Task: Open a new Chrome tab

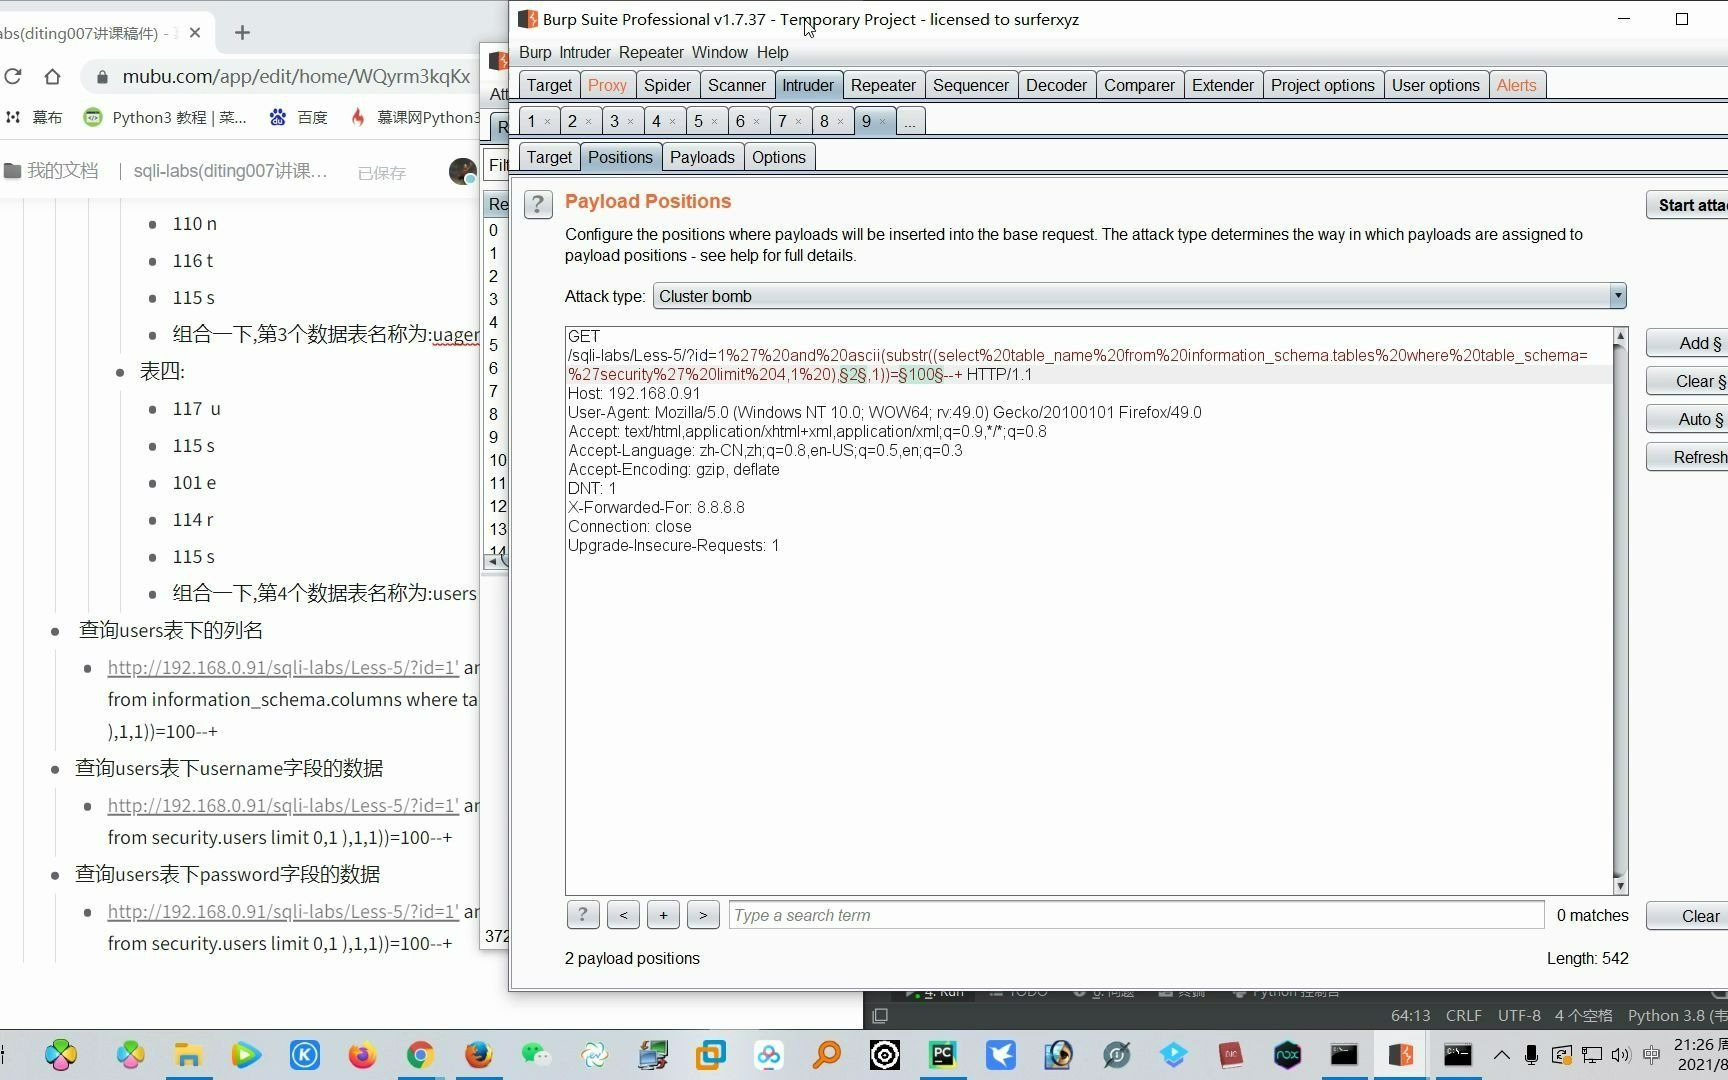Action: click(x=242, y=33)
